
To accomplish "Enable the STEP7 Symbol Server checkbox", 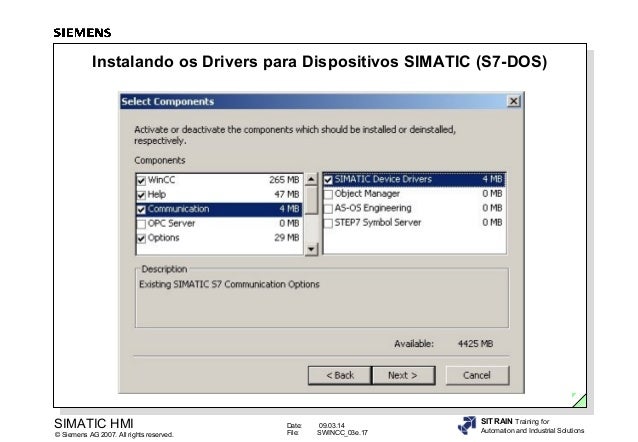I will (328, 223).
